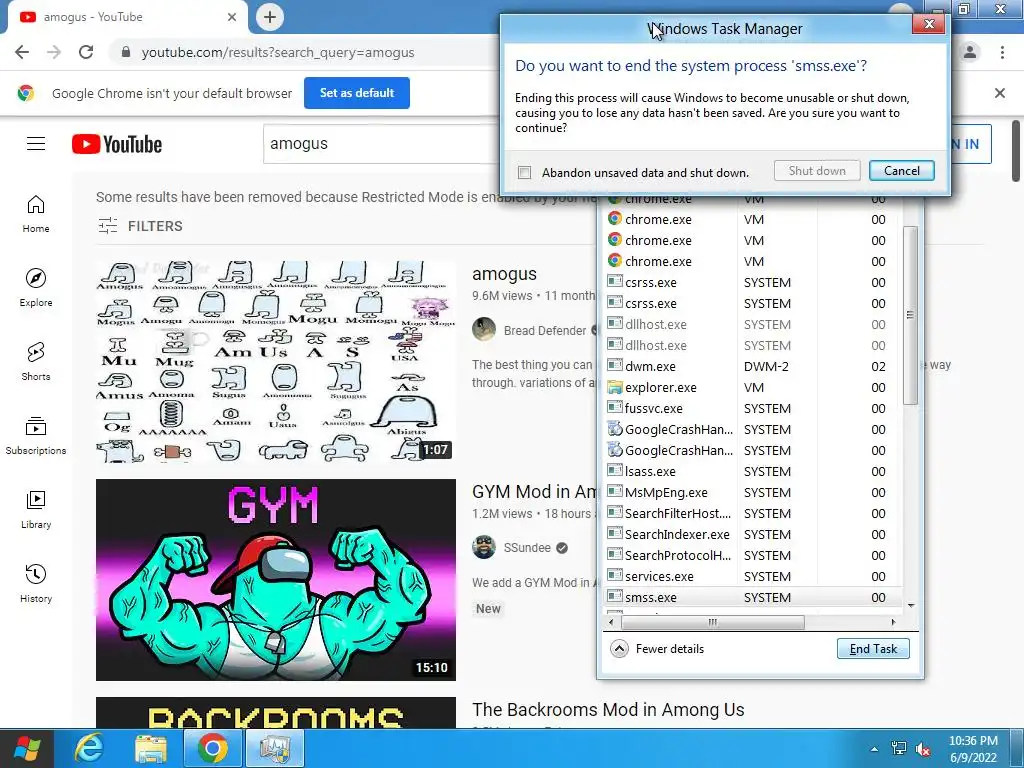The image size is (1024, 768).
Task: Click 'The Backrooms Mod in Among Us' title
Action: point(608,709)
